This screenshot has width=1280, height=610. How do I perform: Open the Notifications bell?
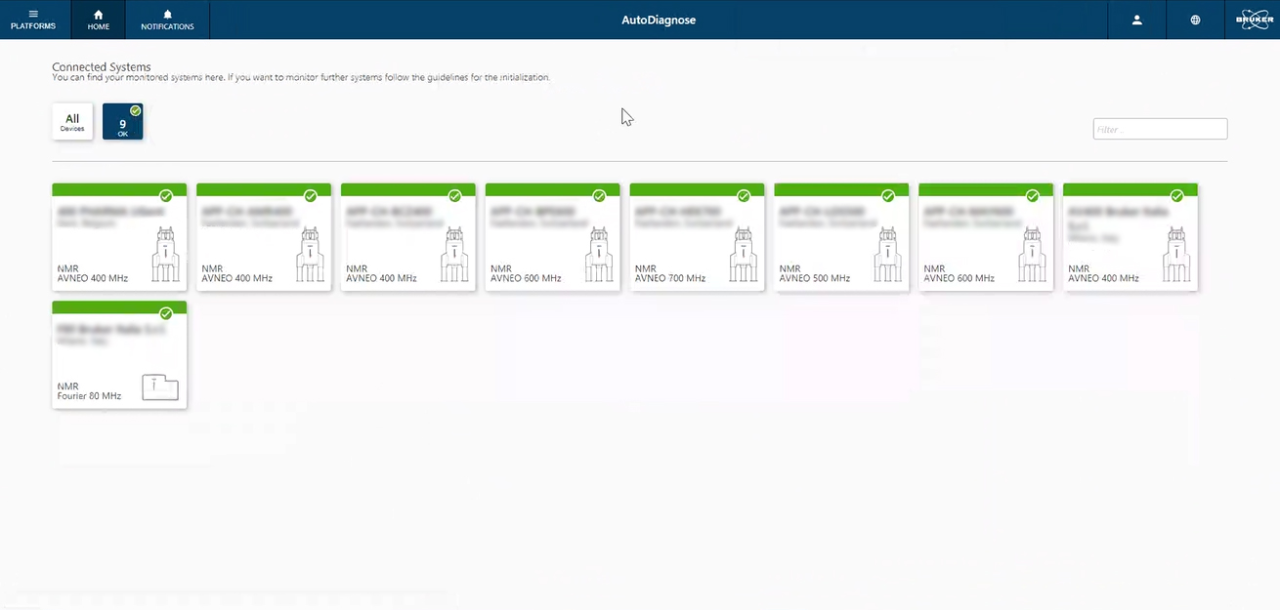click(x=167, y=20)
